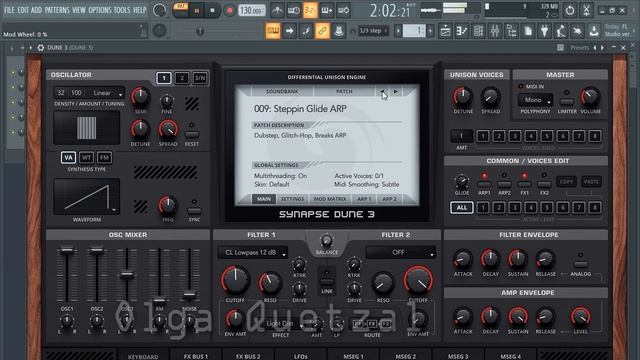640x360 pixels.
Task: Open the Filter 2 OFF type dropdown
Action: [x=400, y=253]
